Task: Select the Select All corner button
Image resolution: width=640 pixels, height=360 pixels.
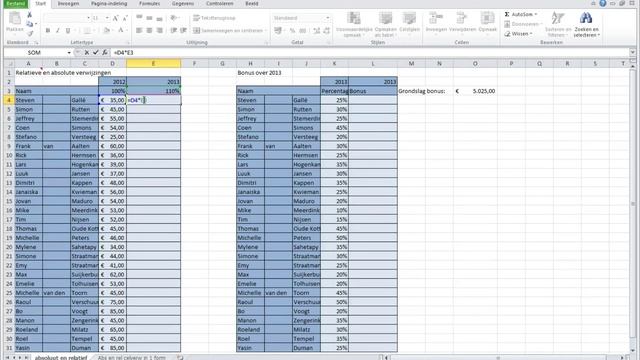Action: (9, 64)
